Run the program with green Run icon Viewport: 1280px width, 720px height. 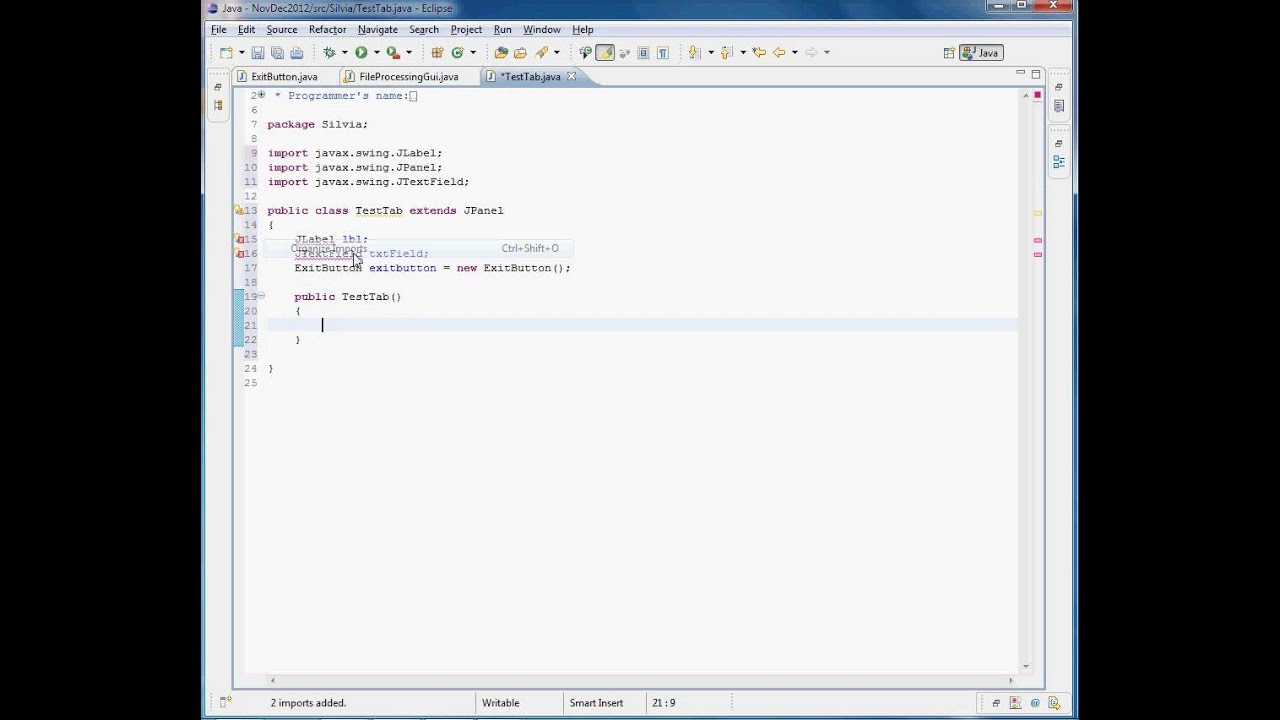361,52
